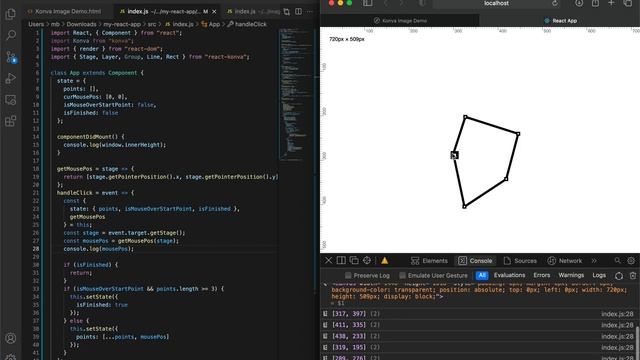Viewport: 640px width, 360px height.
Task: Split the VS Code editor to the right
Action: pyautogui.click(x=298, y=11)
